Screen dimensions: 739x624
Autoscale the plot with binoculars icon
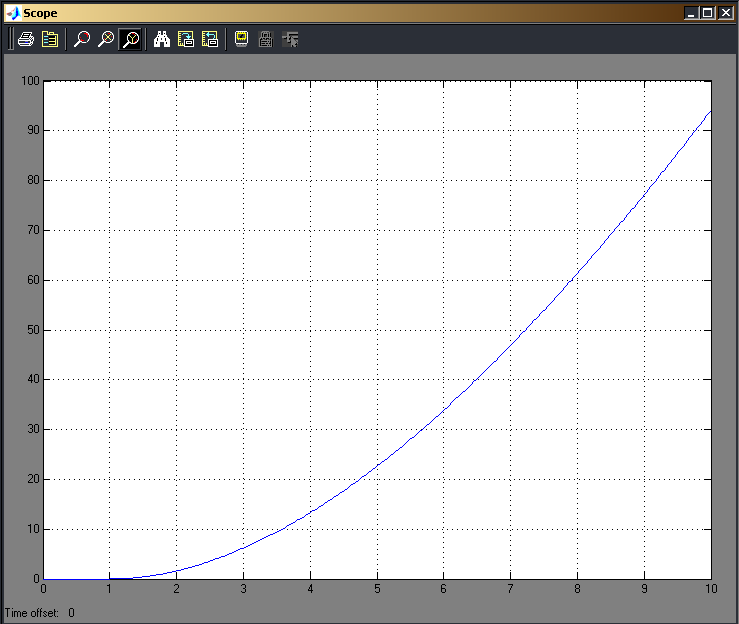162,39
